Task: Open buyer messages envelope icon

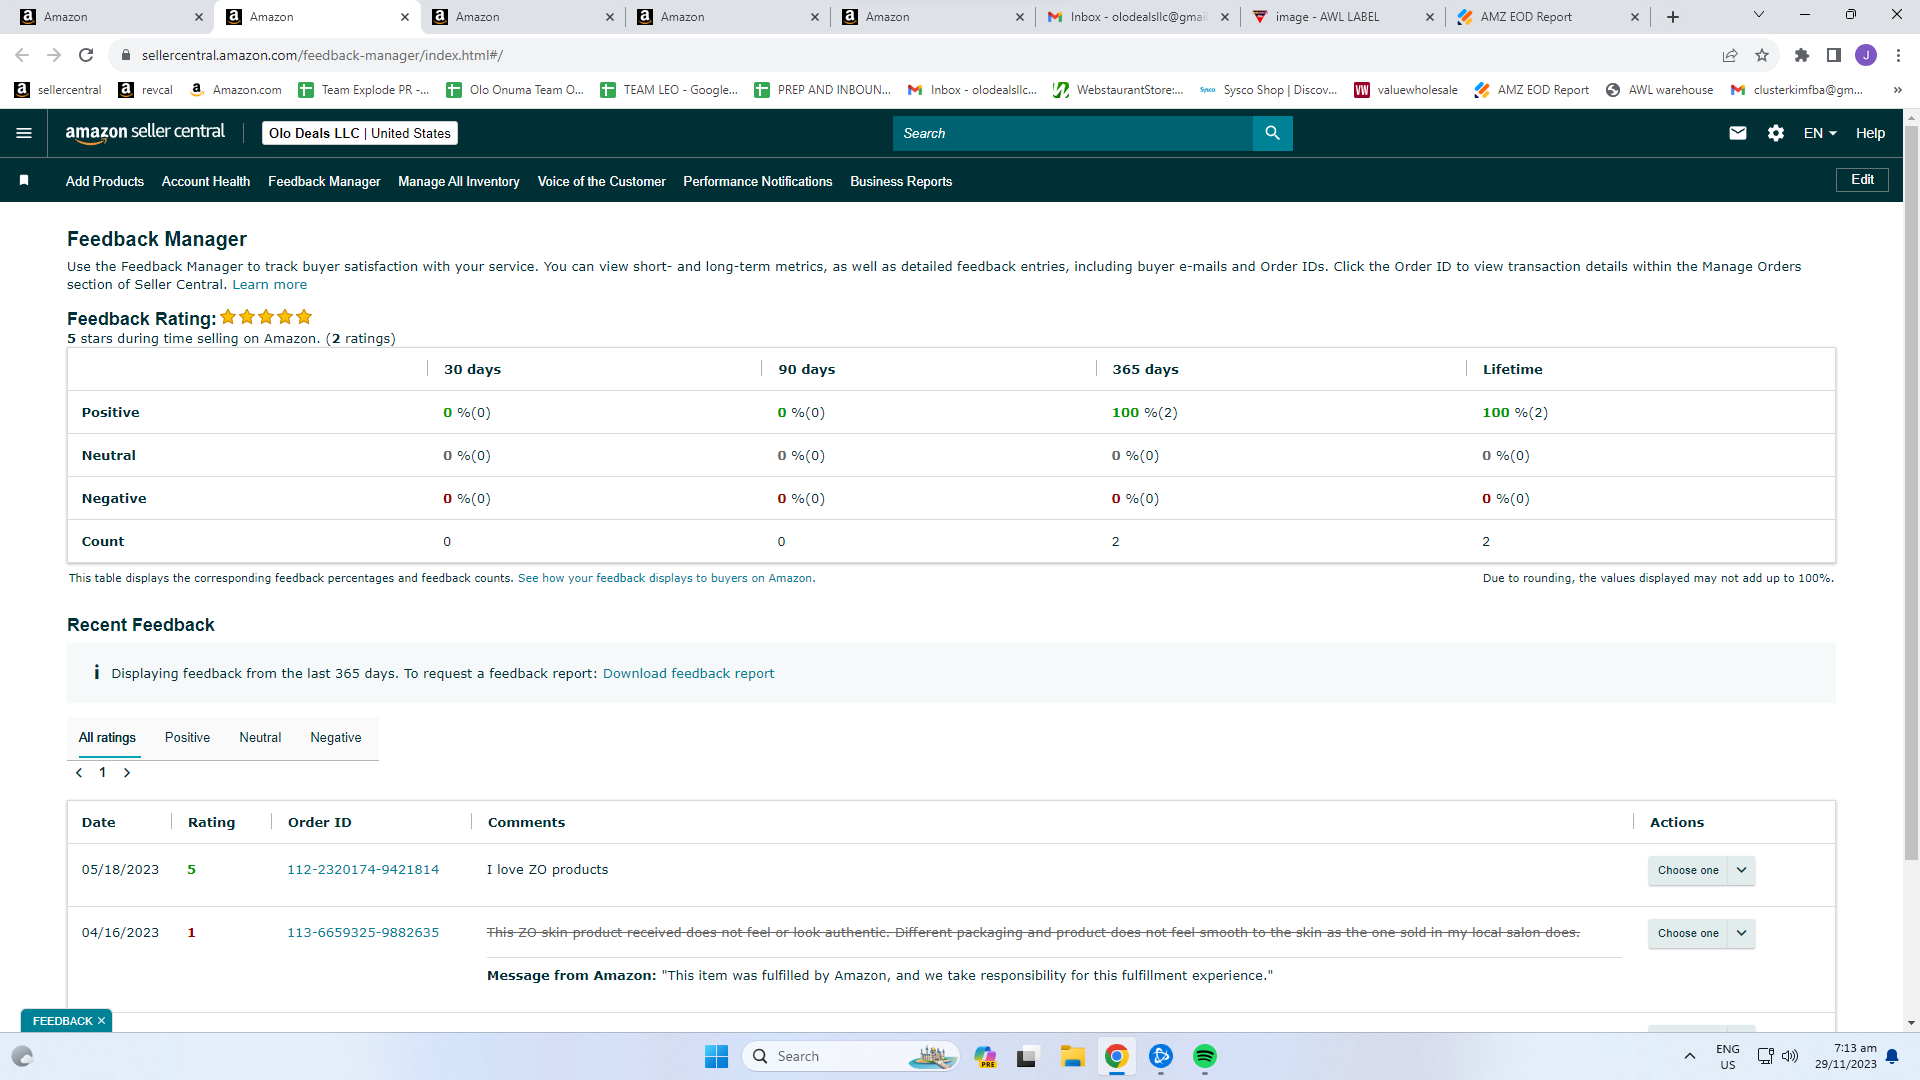Action: (1738, 133)
